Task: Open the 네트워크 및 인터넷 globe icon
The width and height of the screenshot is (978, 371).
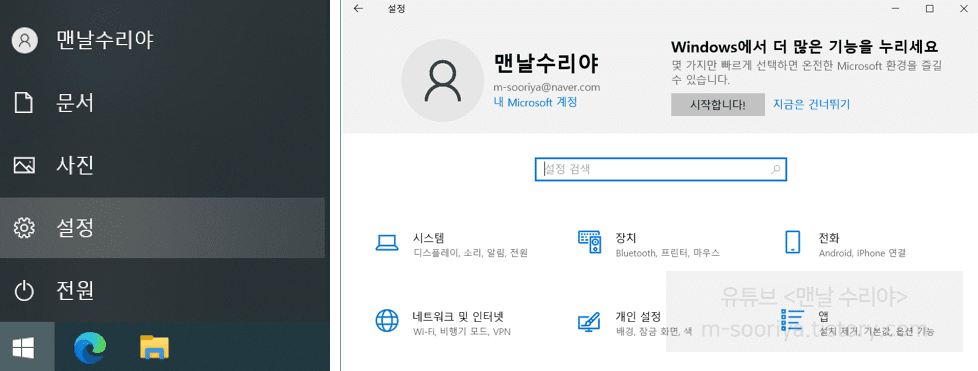Action: [387, 320]
